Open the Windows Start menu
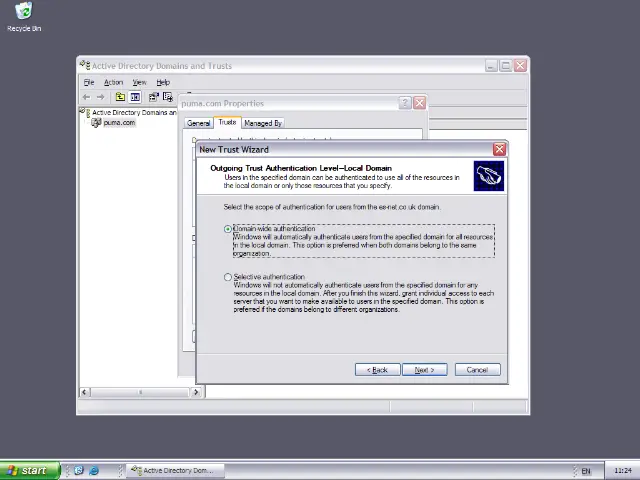 point(25,470)
